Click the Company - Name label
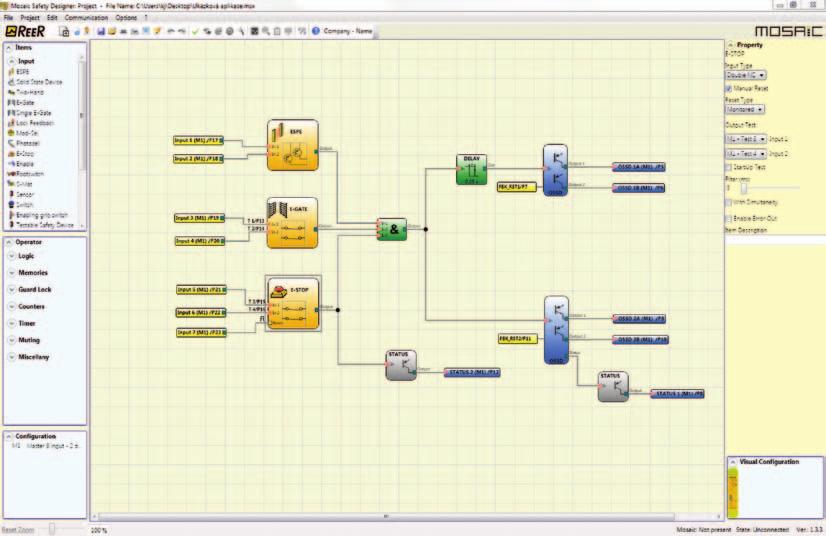The height and width of the screenshot is (536, 826). point(348,31)
